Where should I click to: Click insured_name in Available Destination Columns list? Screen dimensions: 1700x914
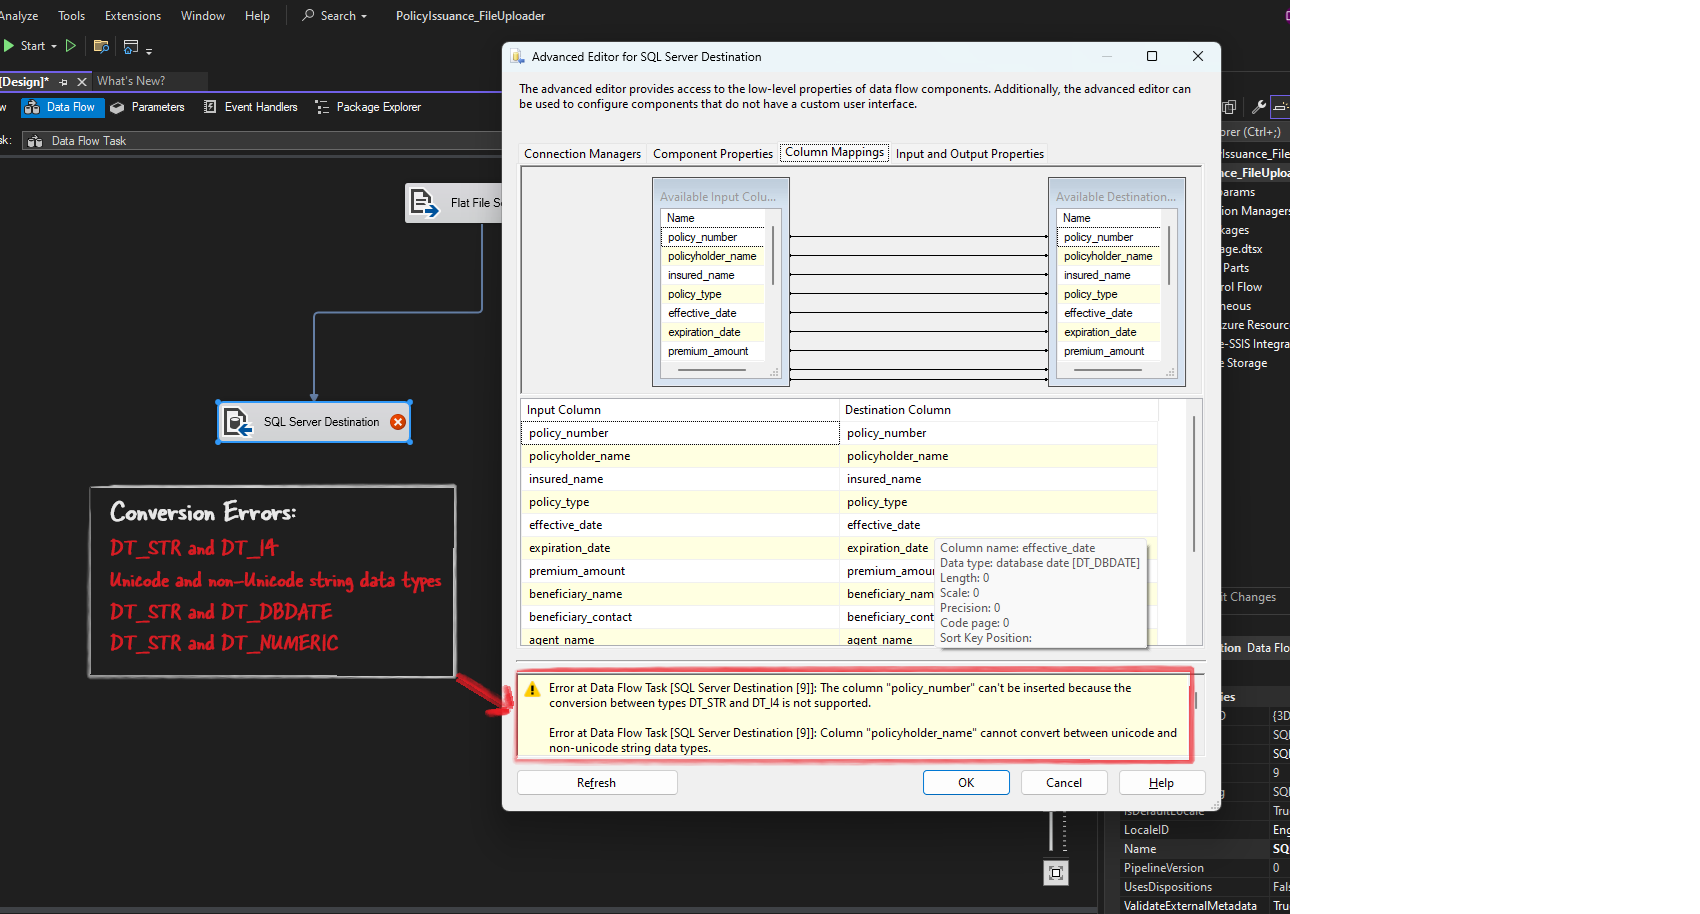tap(1108, 275)
